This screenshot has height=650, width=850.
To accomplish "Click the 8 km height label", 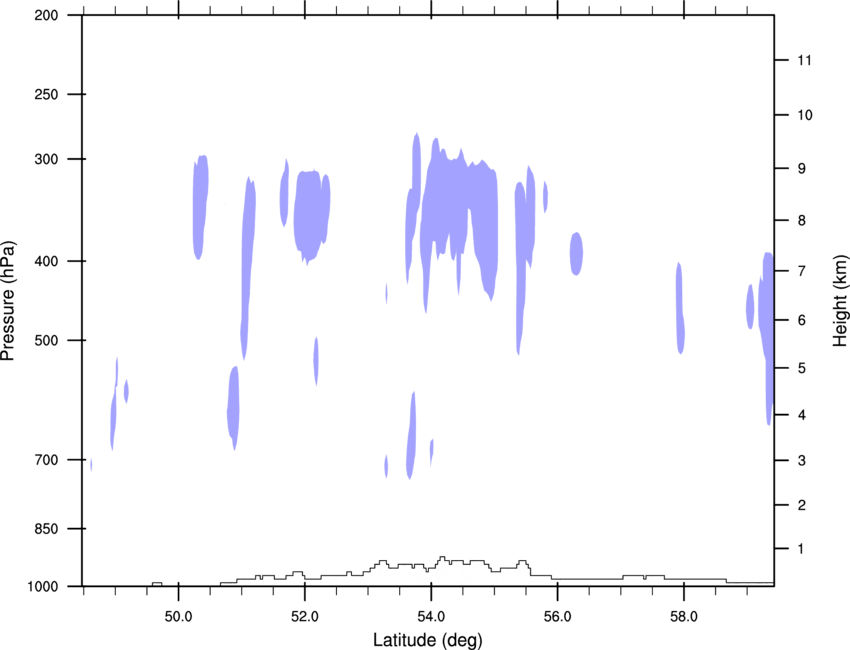I will tap(802, 221).
